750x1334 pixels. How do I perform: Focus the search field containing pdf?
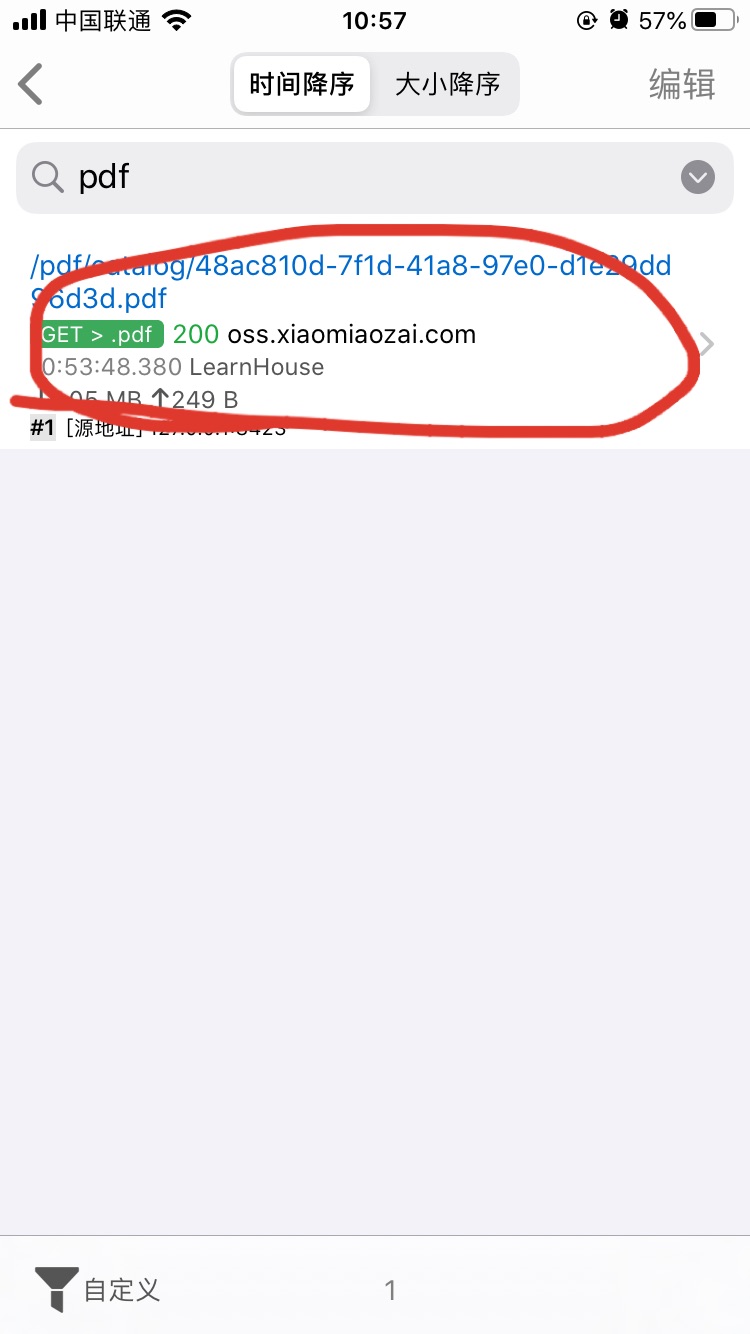pyautogui.click(x=375, y=178)
